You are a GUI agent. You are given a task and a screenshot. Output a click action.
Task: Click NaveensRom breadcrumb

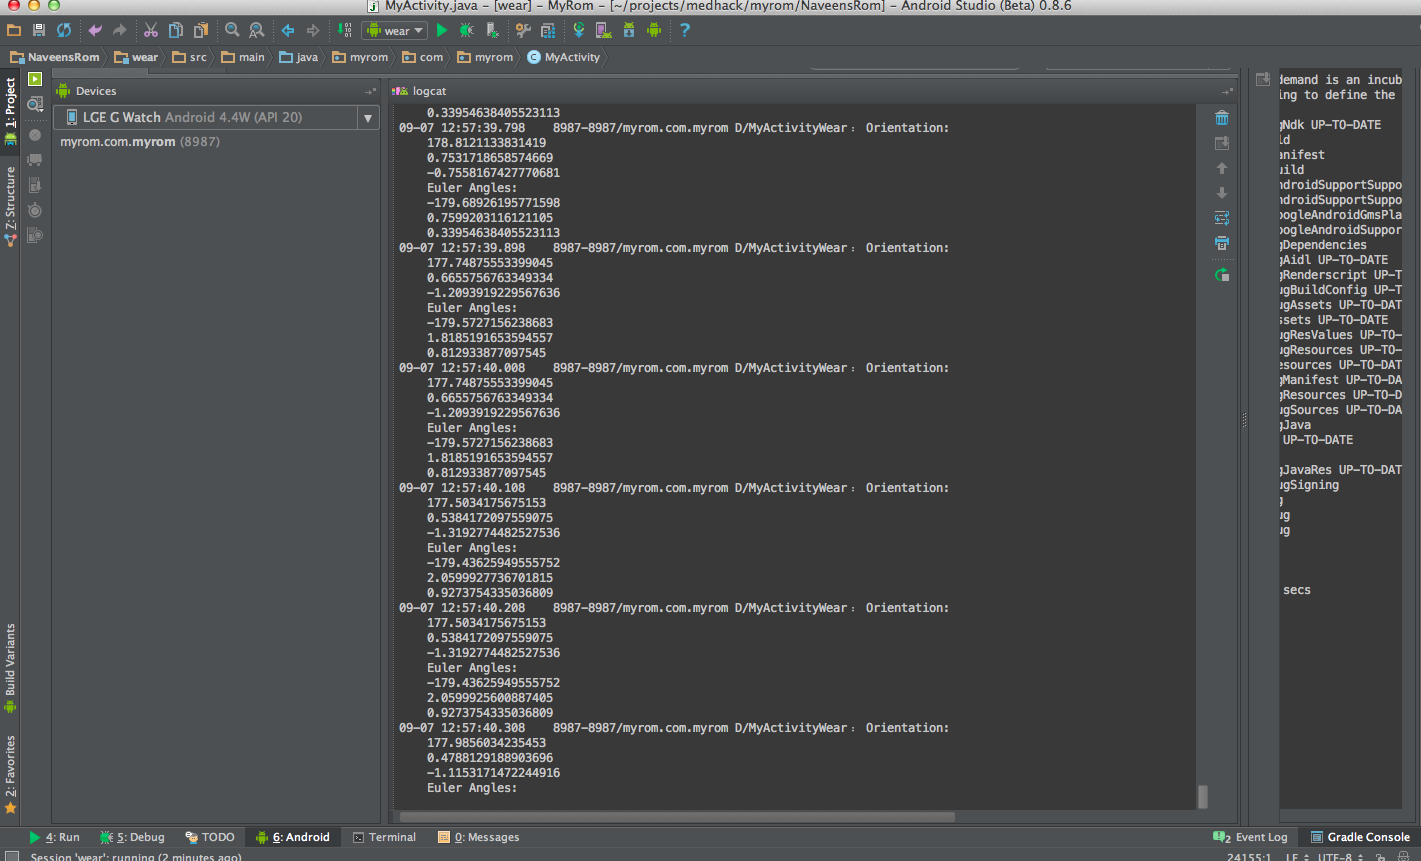coord(55,57)
